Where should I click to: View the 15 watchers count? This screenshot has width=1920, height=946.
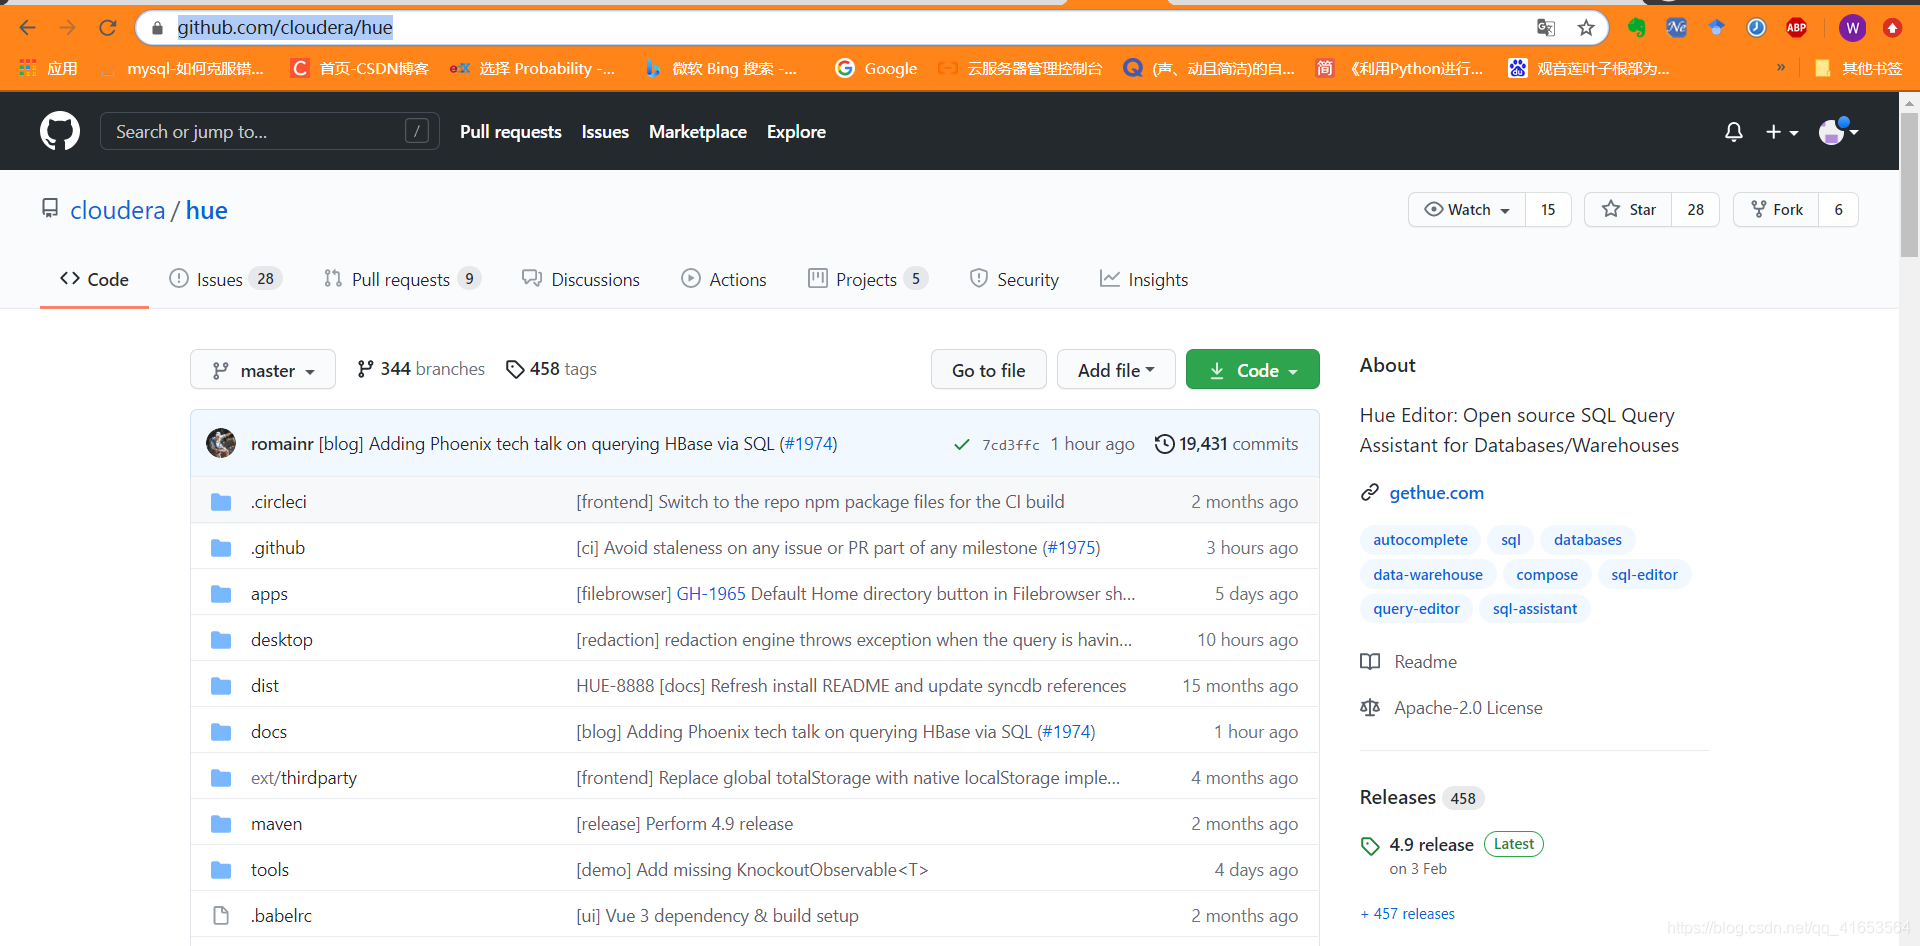[x=1548, y=209]
